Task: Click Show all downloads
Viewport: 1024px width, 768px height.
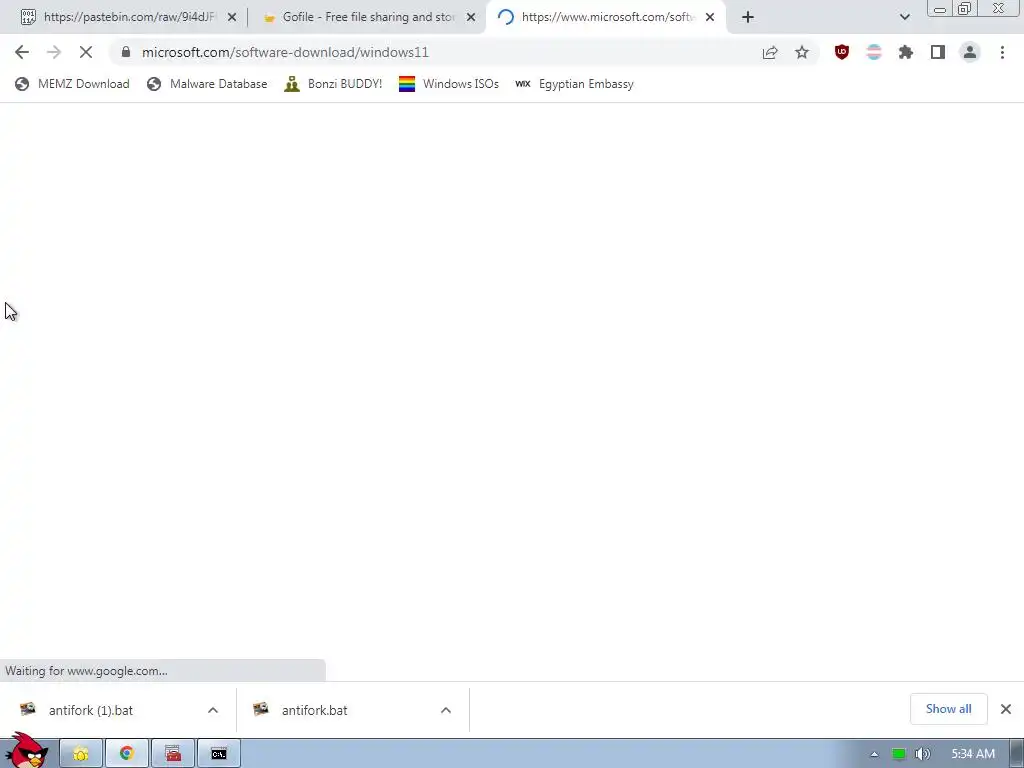Action: (948, 709)
